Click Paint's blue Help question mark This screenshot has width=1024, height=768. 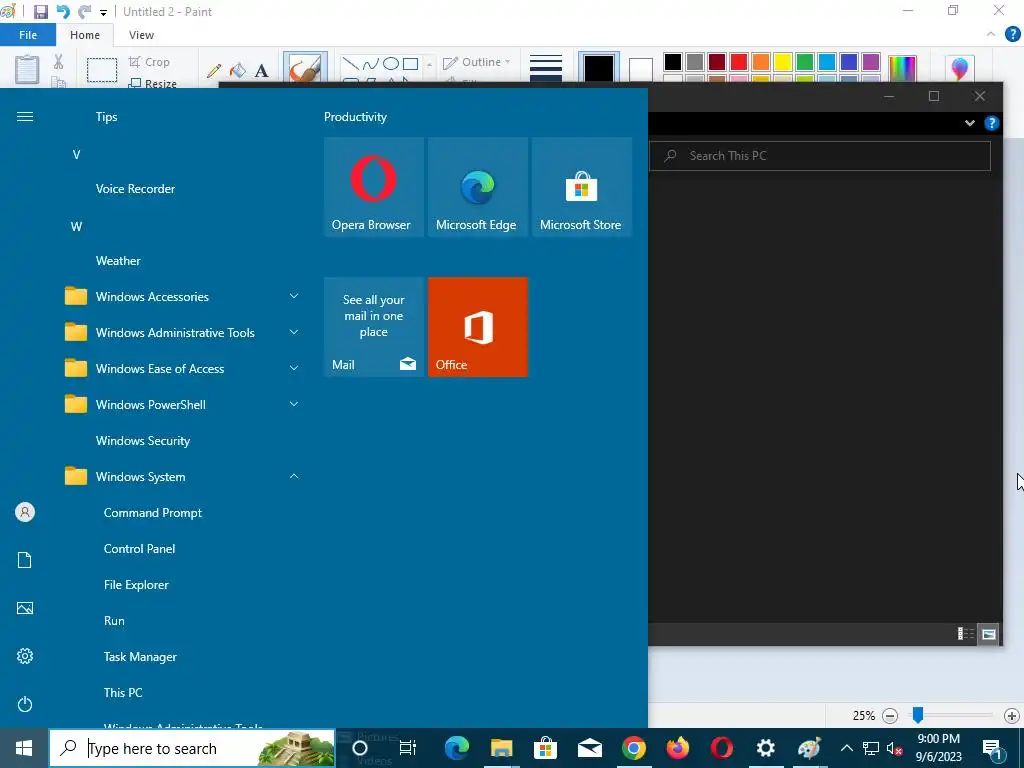coord(1012,34)
